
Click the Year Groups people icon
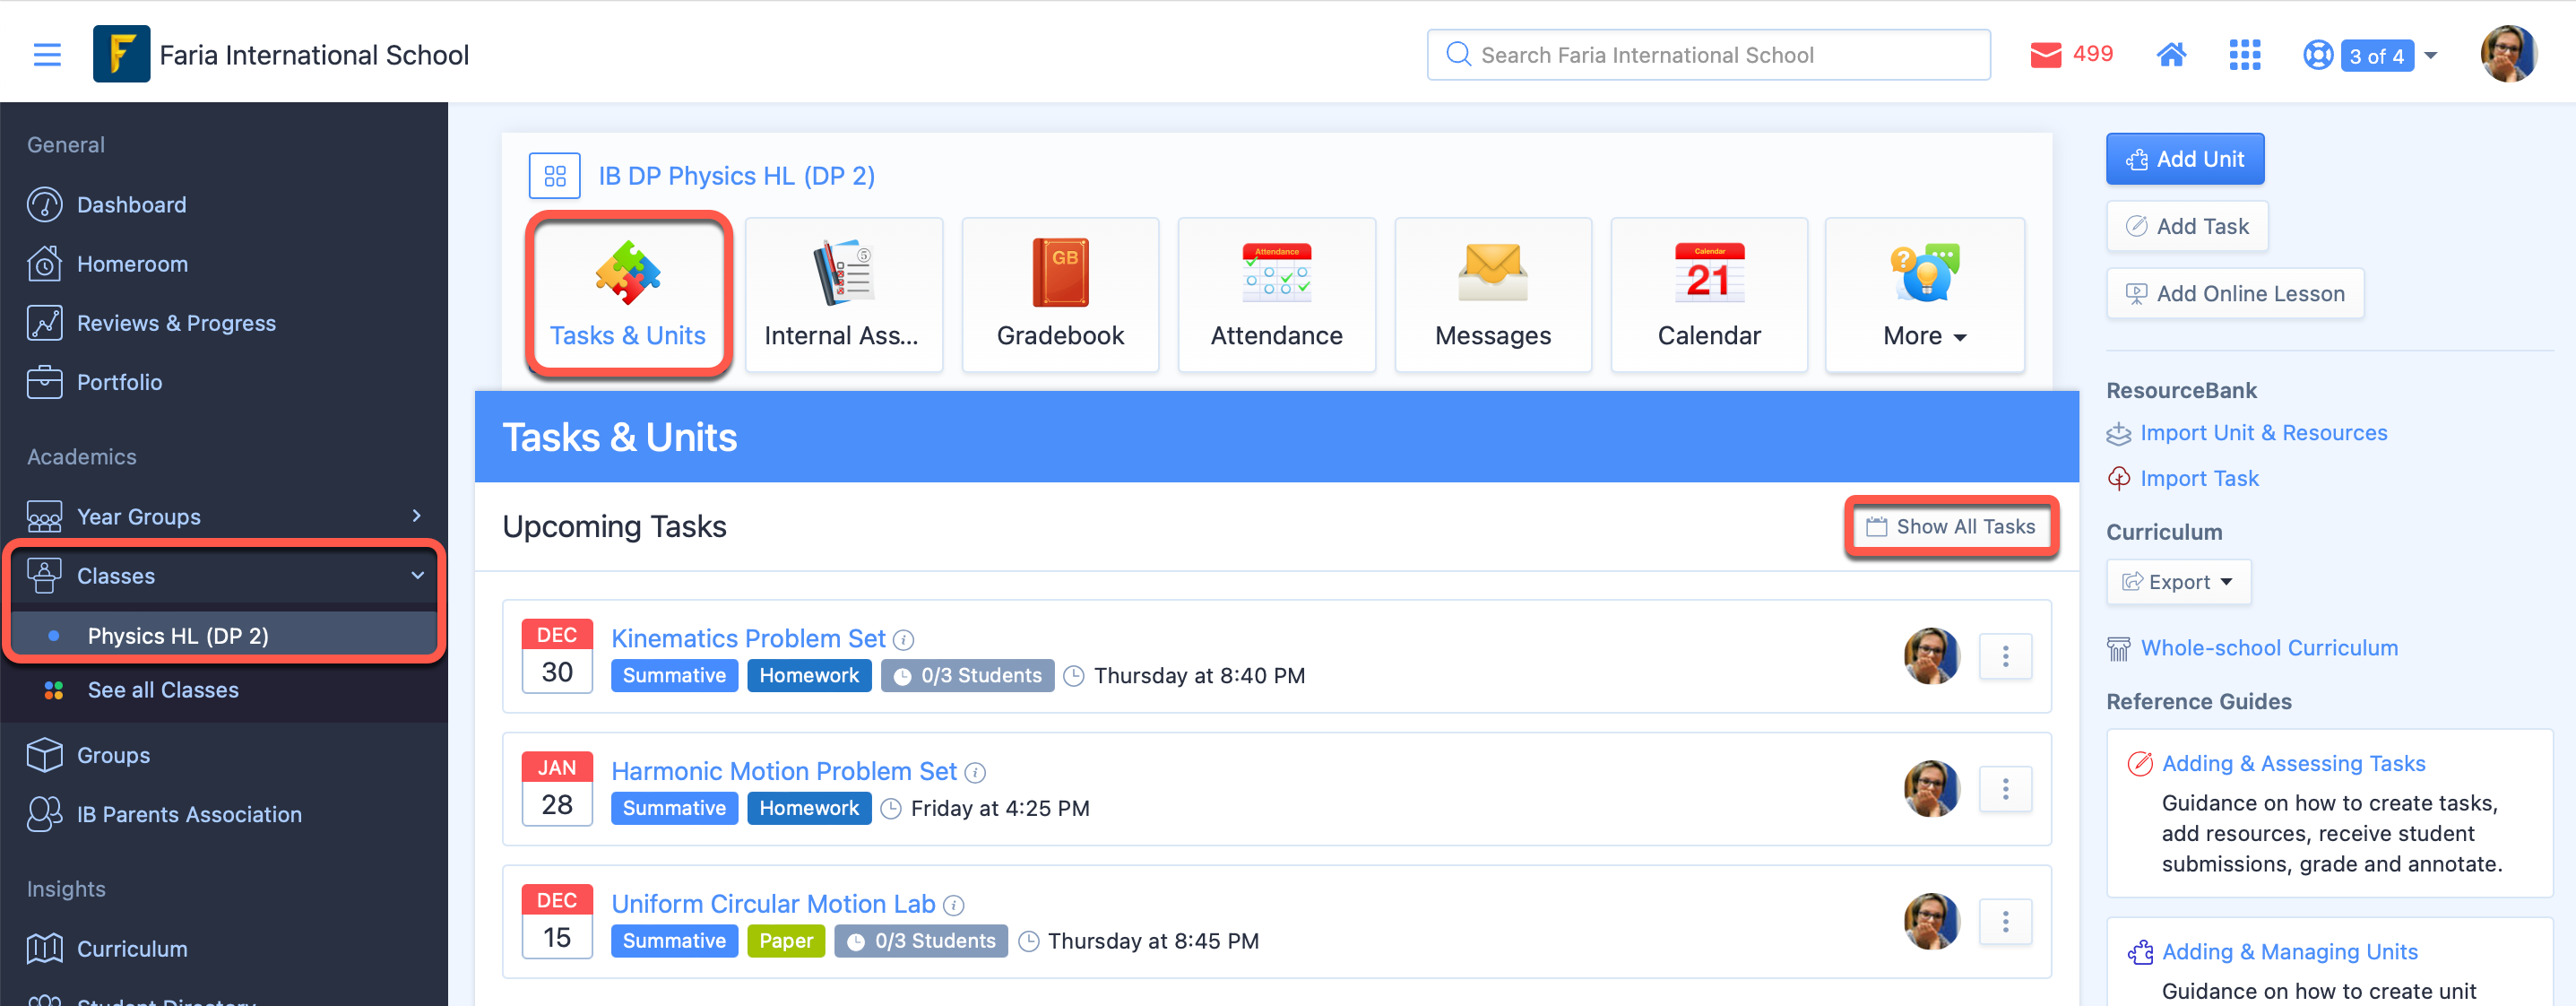click(x=44, y=516)
